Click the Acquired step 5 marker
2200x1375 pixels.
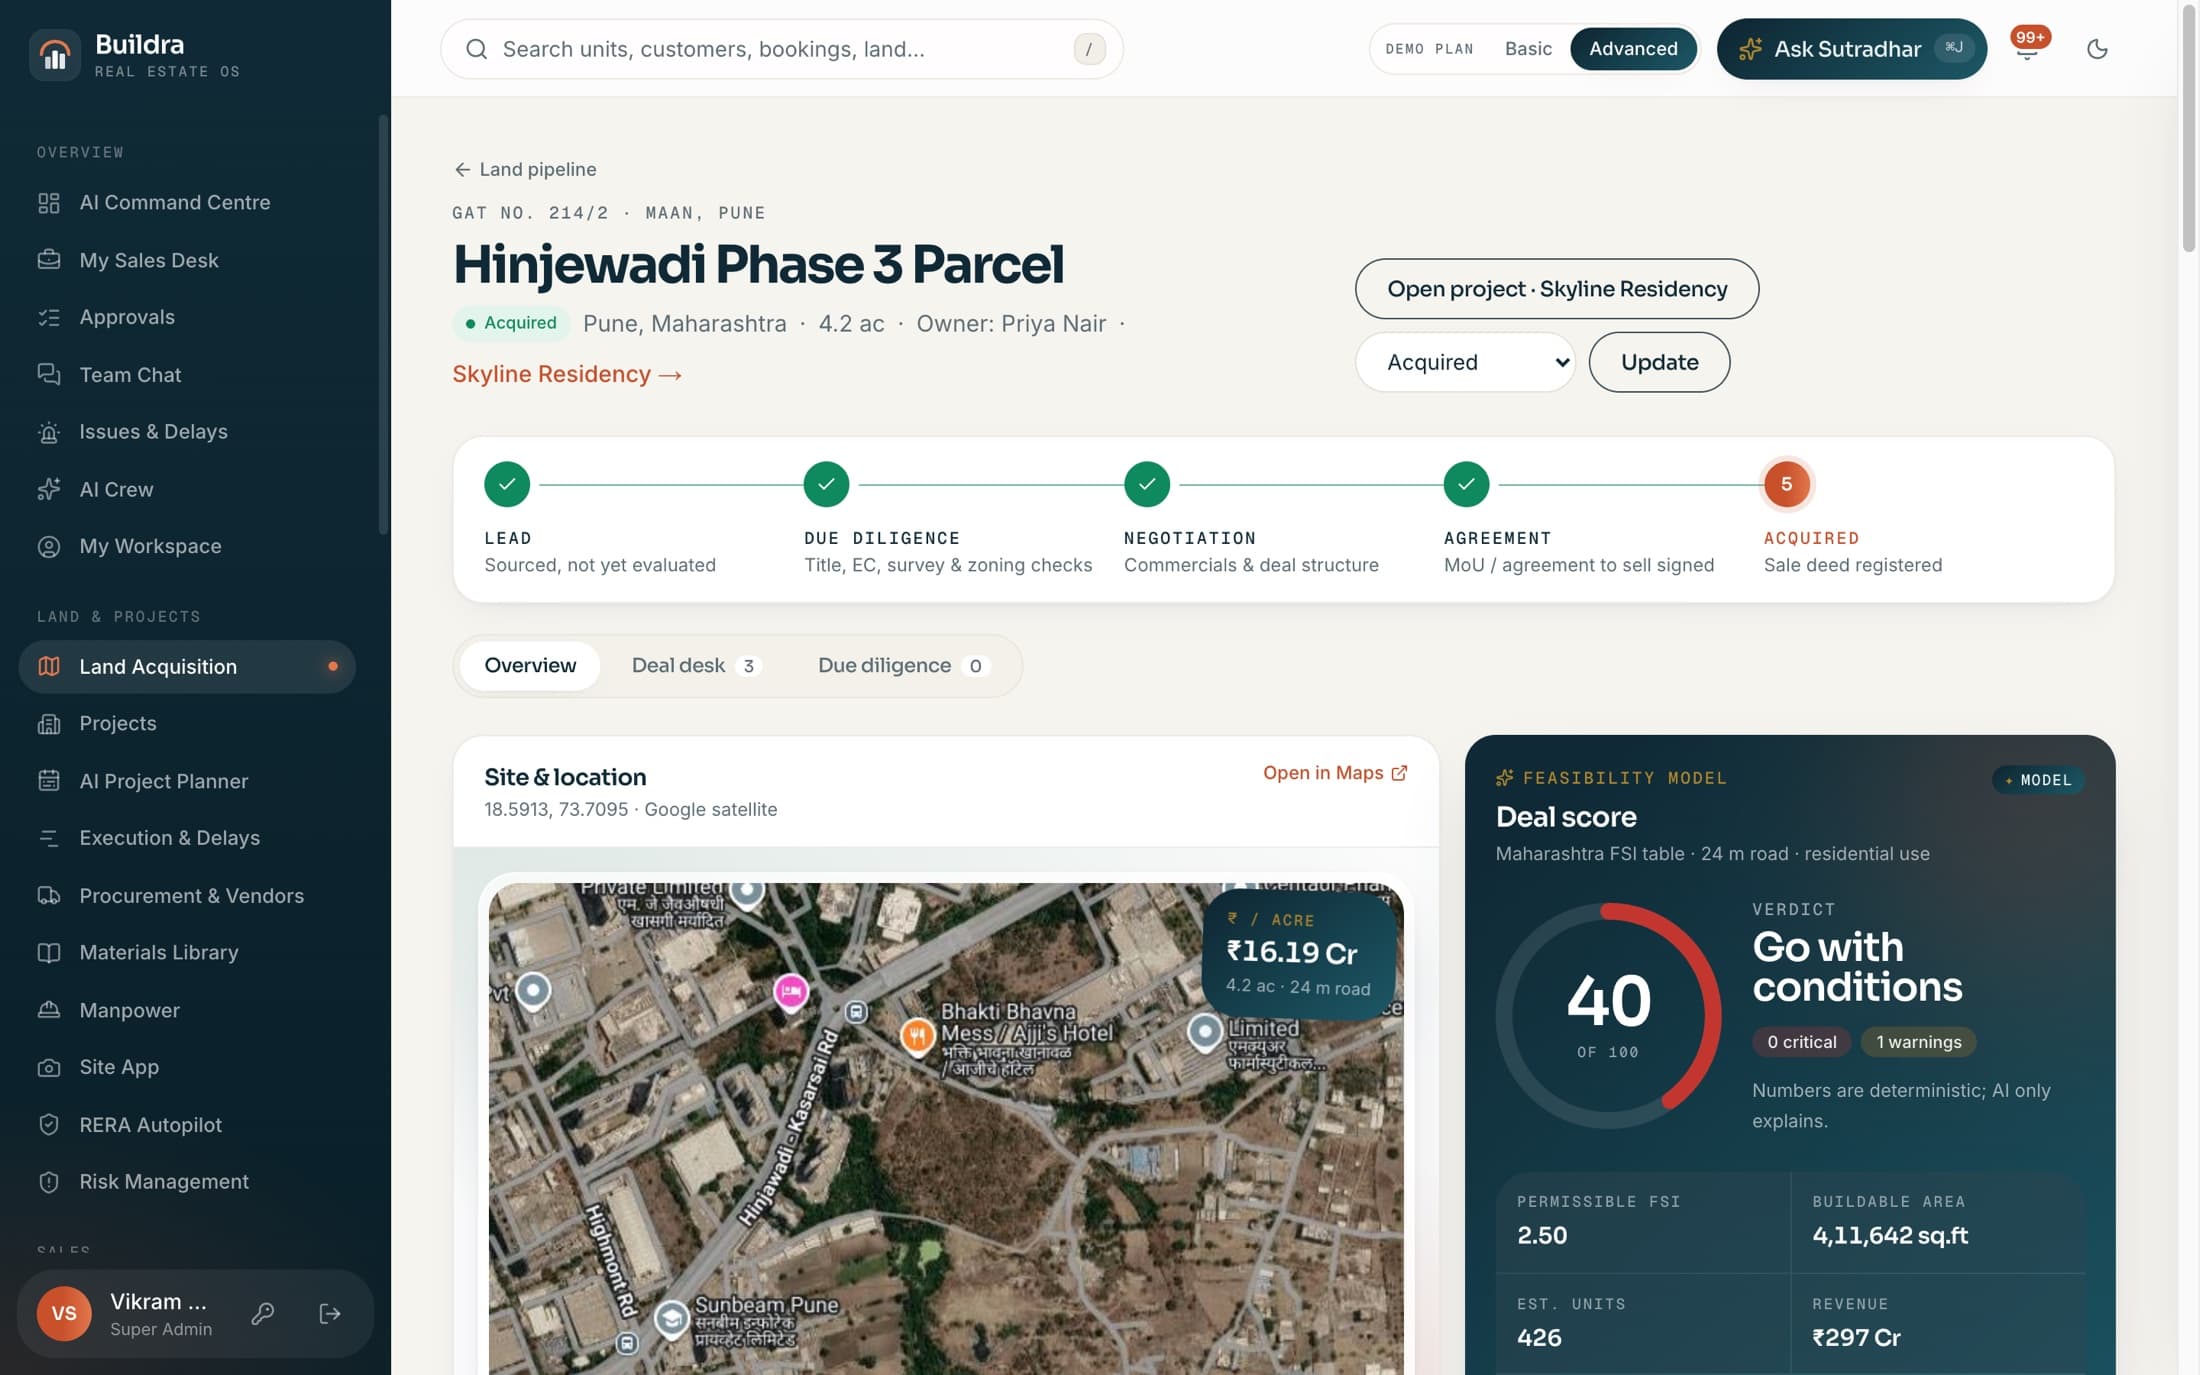[x=1786, y=485]
